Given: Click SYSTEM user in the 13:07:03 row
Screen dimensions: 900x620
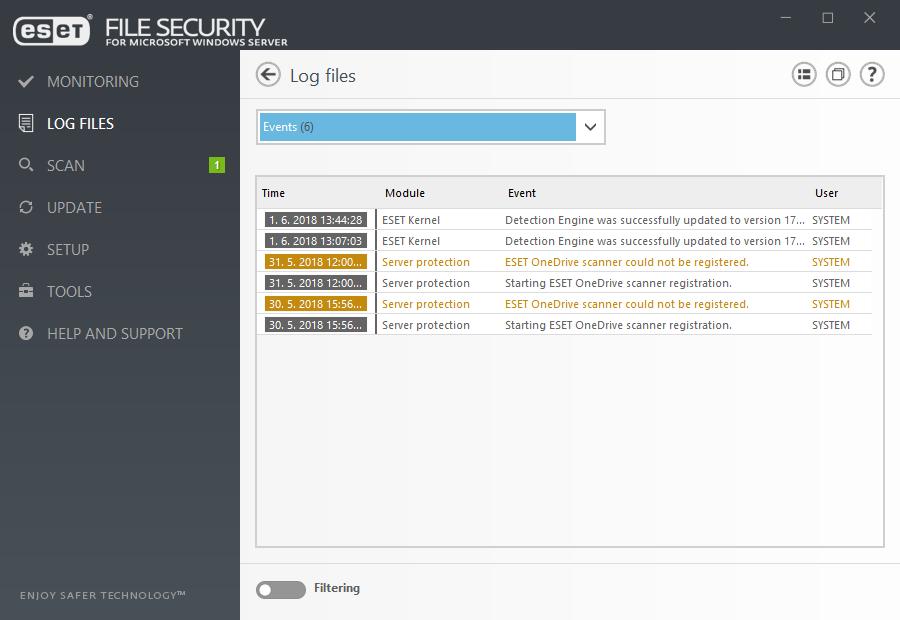Looking at the screenshot, I should 831,241.
